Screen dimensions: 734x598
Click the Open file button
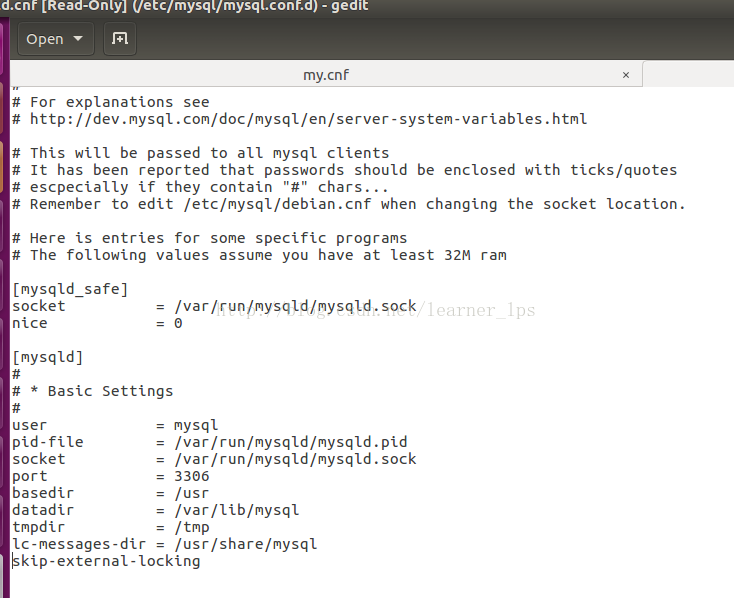pos(45,39)
